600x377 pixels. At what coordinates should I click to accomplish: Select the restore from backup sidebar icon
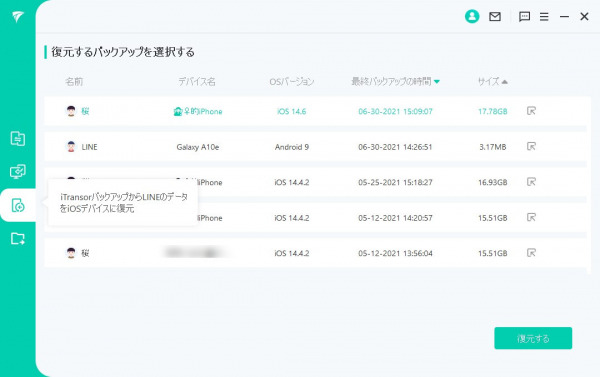coord(18,205)
